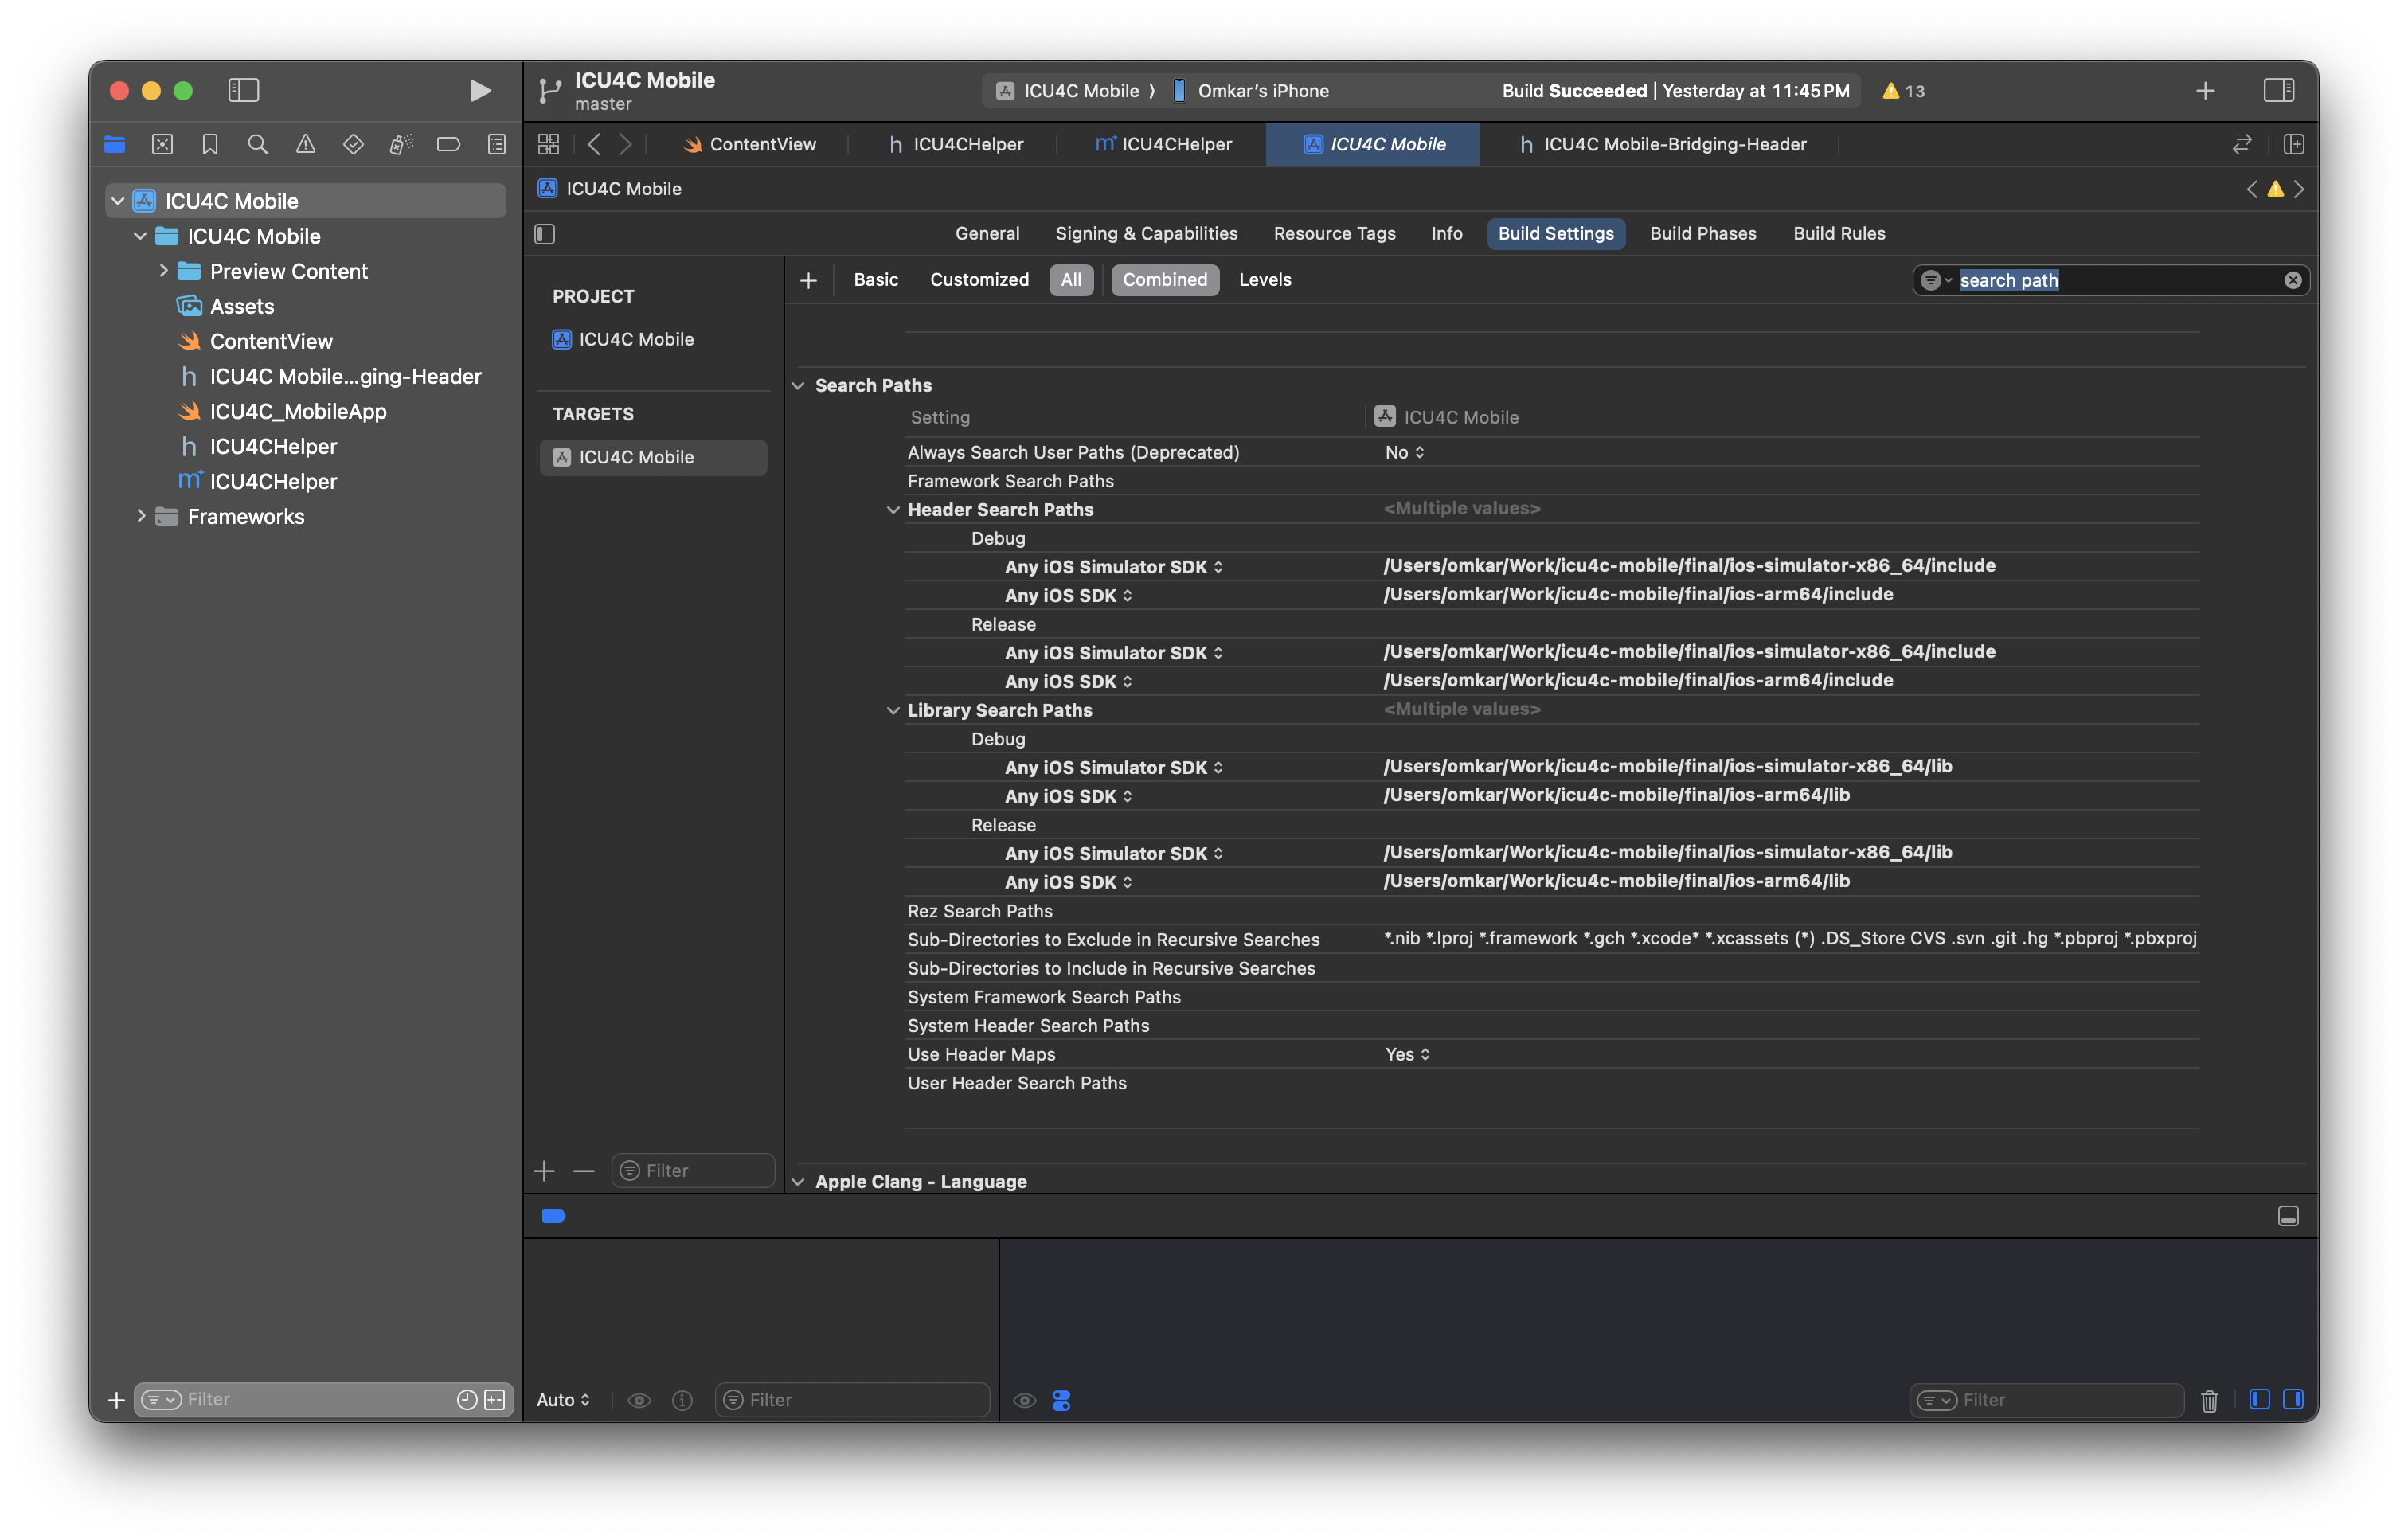Expand the Preview Content folder

(x=163, y=271)
